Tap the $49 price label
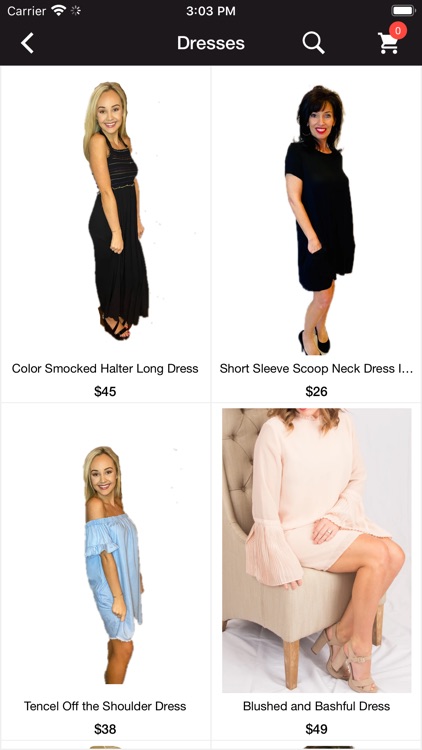 (x=316, y=729)
